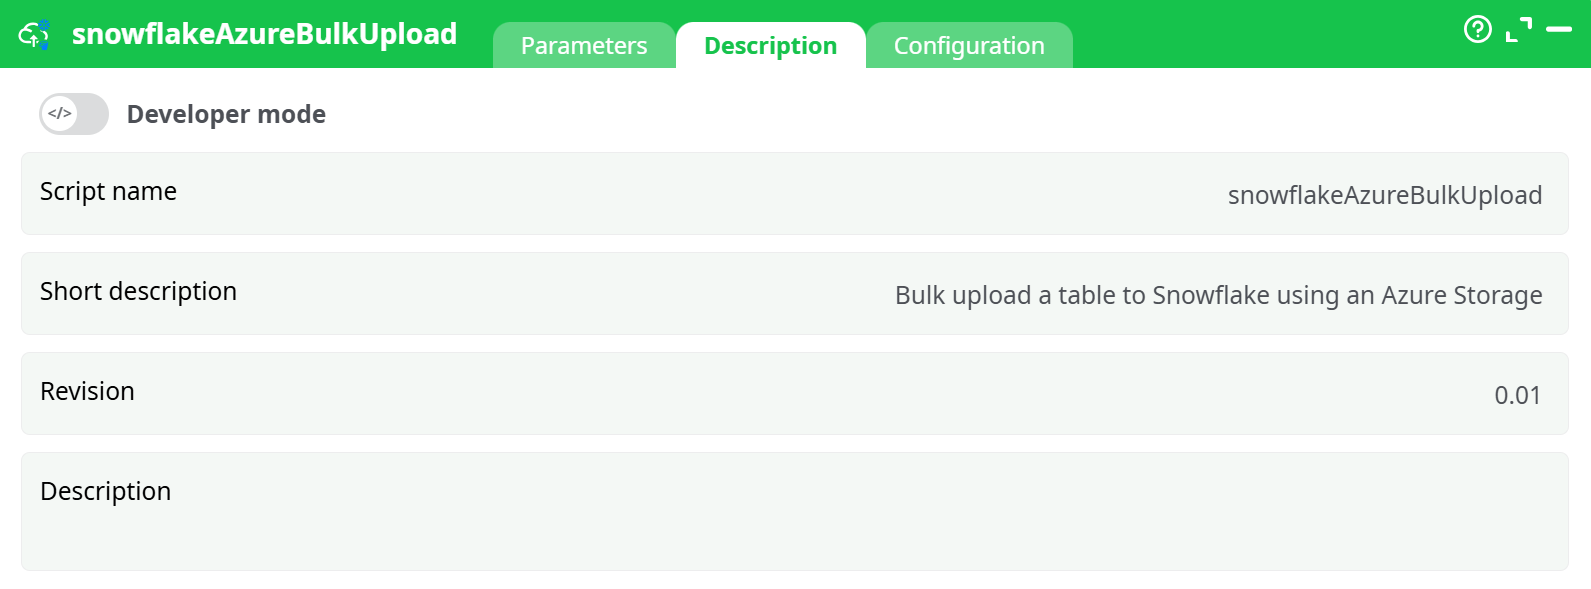The image size is (1591, 589).
Task: Click the Revision value 0.01
Action: [1517, 395]
